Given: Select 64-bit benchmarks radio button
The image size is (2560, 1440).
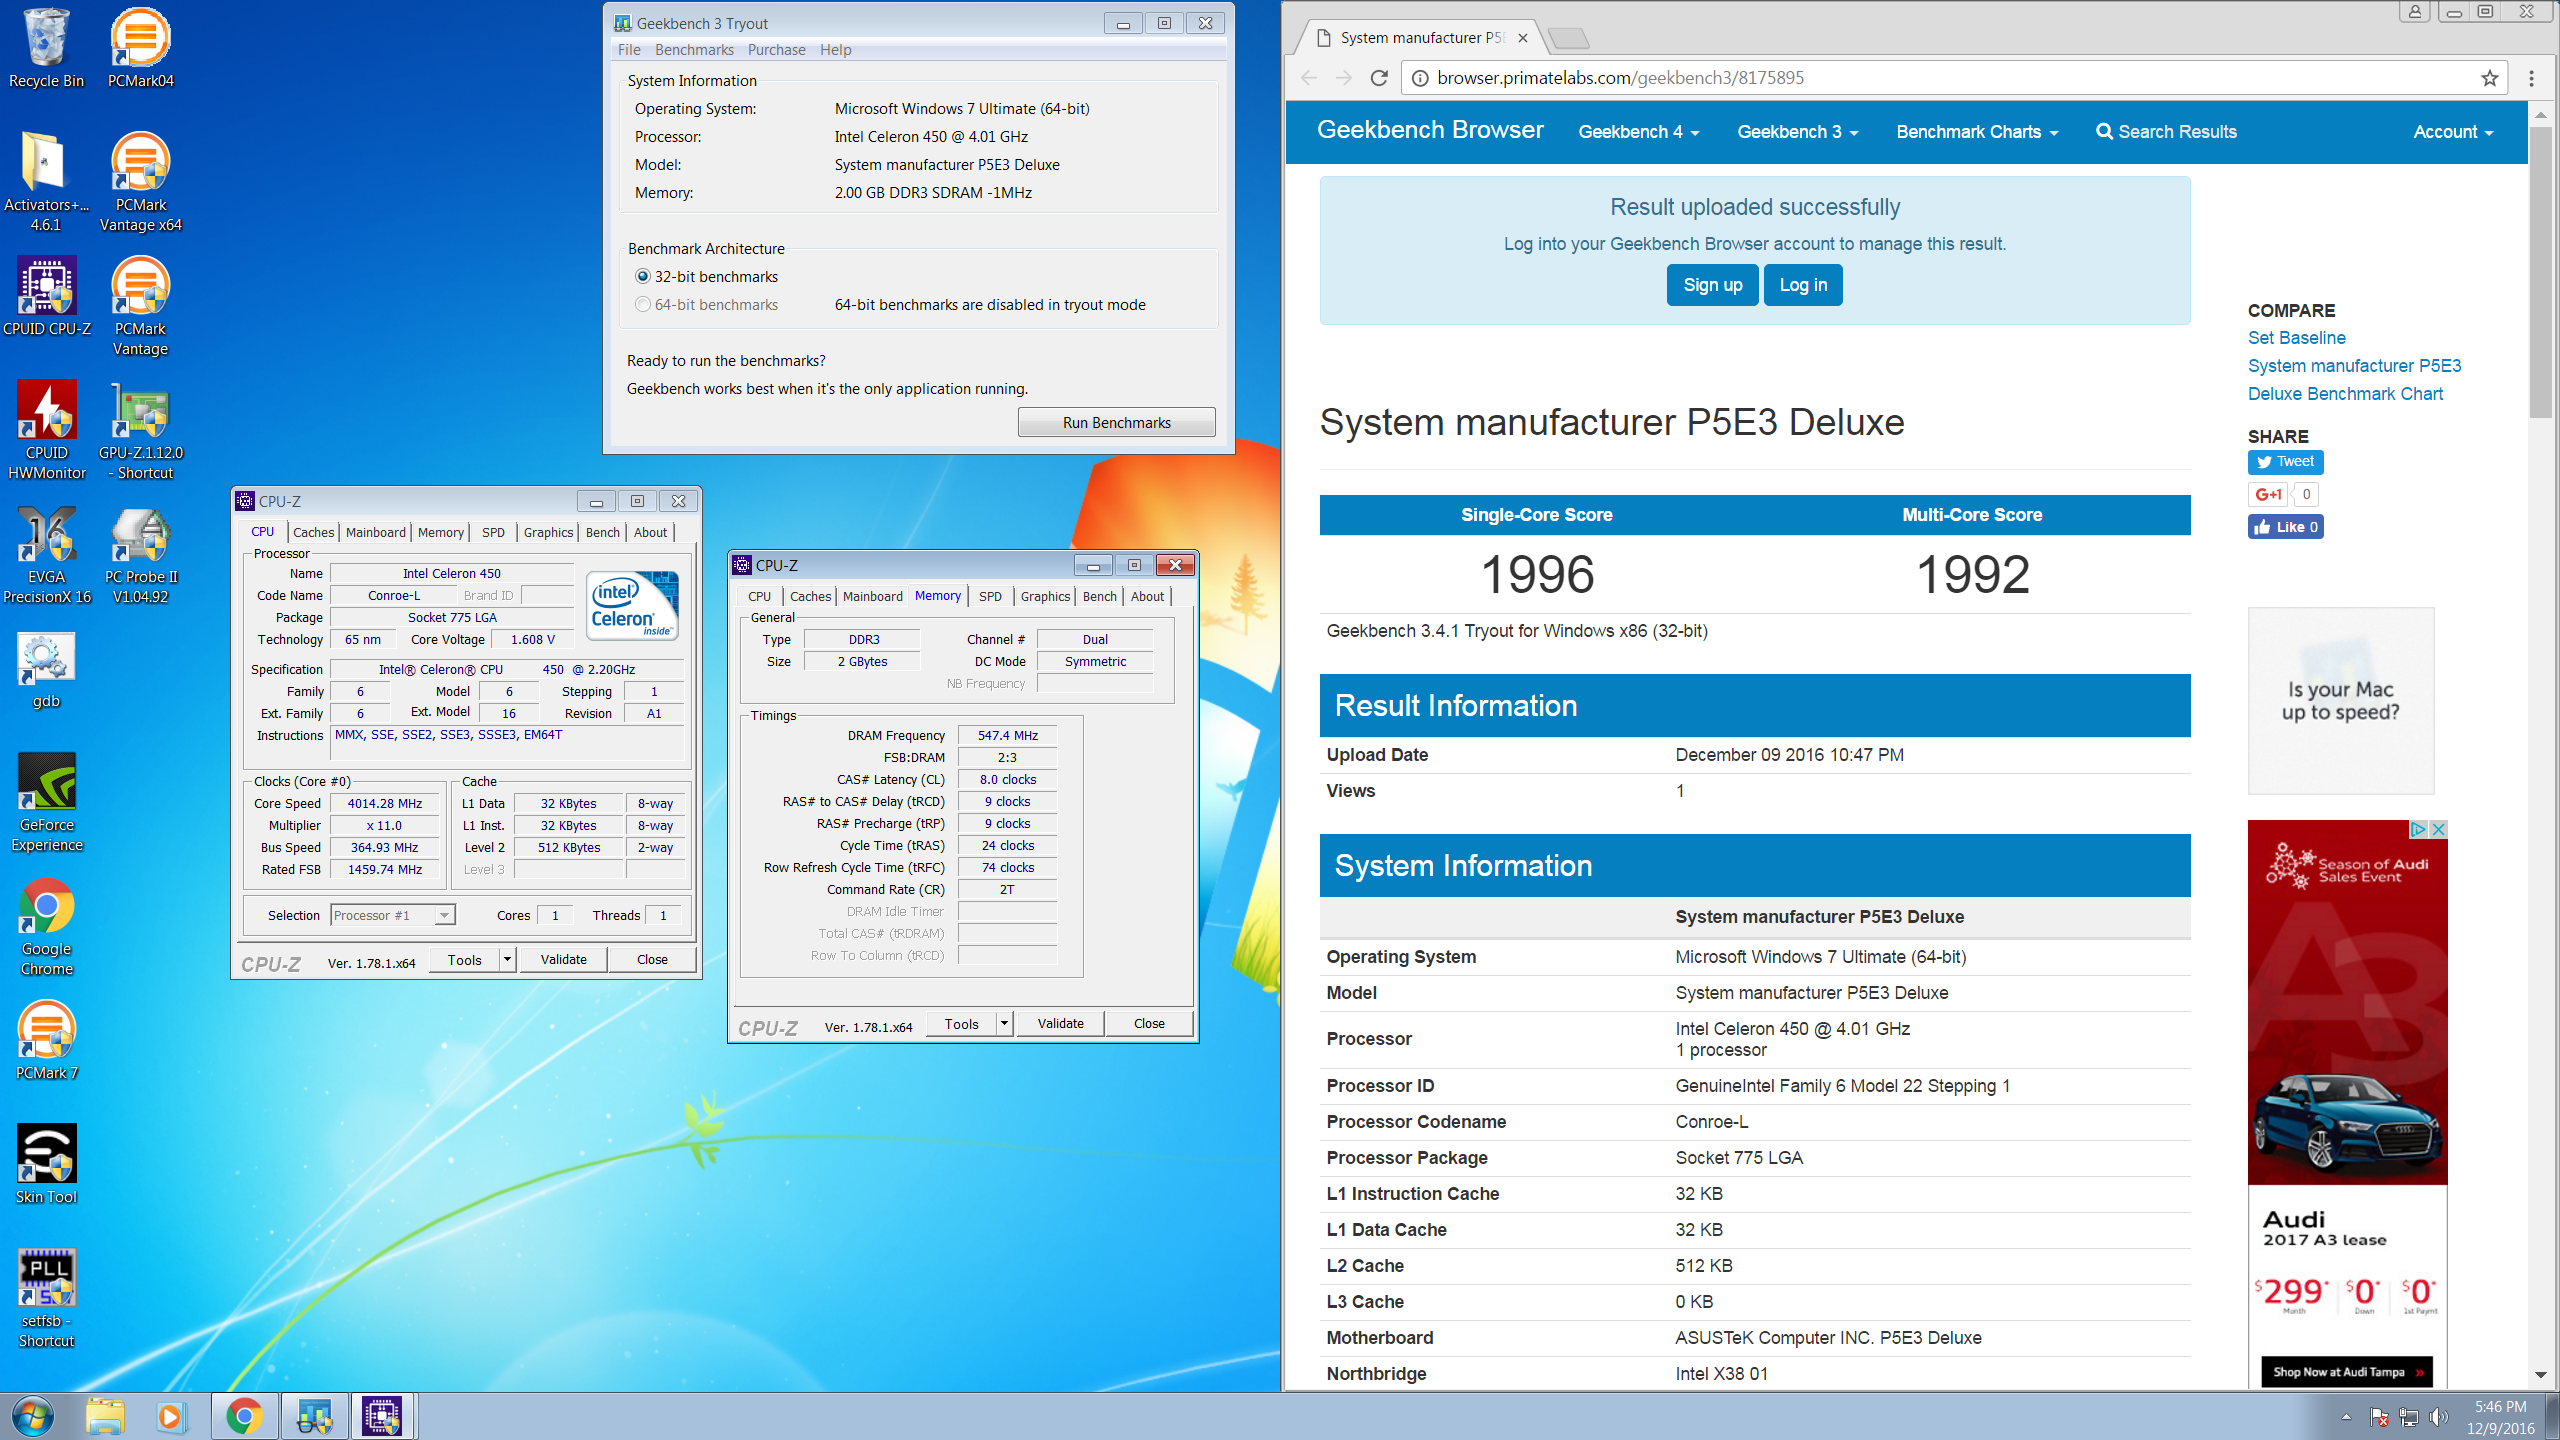Looking at the screenshot, I should click(x=643, y=305).
